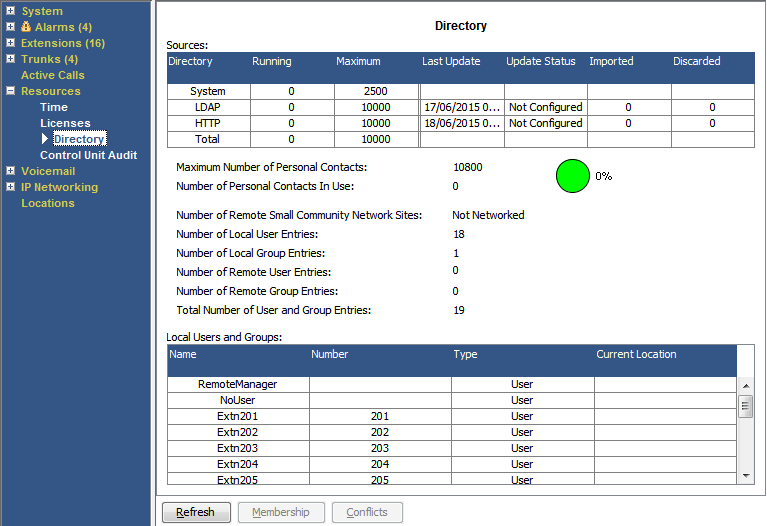Image resolution: width=767 pixels, height=526 pixels.
Task: Expand the Voicemail tree node
Action: [x=10, y=171]
